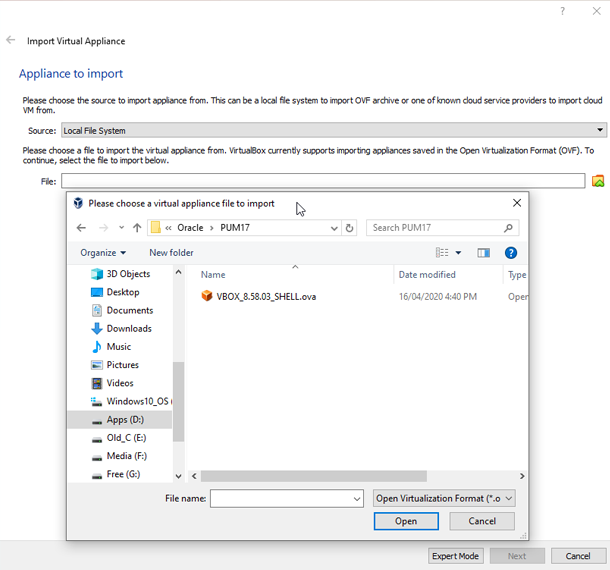The height and width of the screenshot is (570, 610).
Task: Switch to Expert Mode
Action: 456,556
